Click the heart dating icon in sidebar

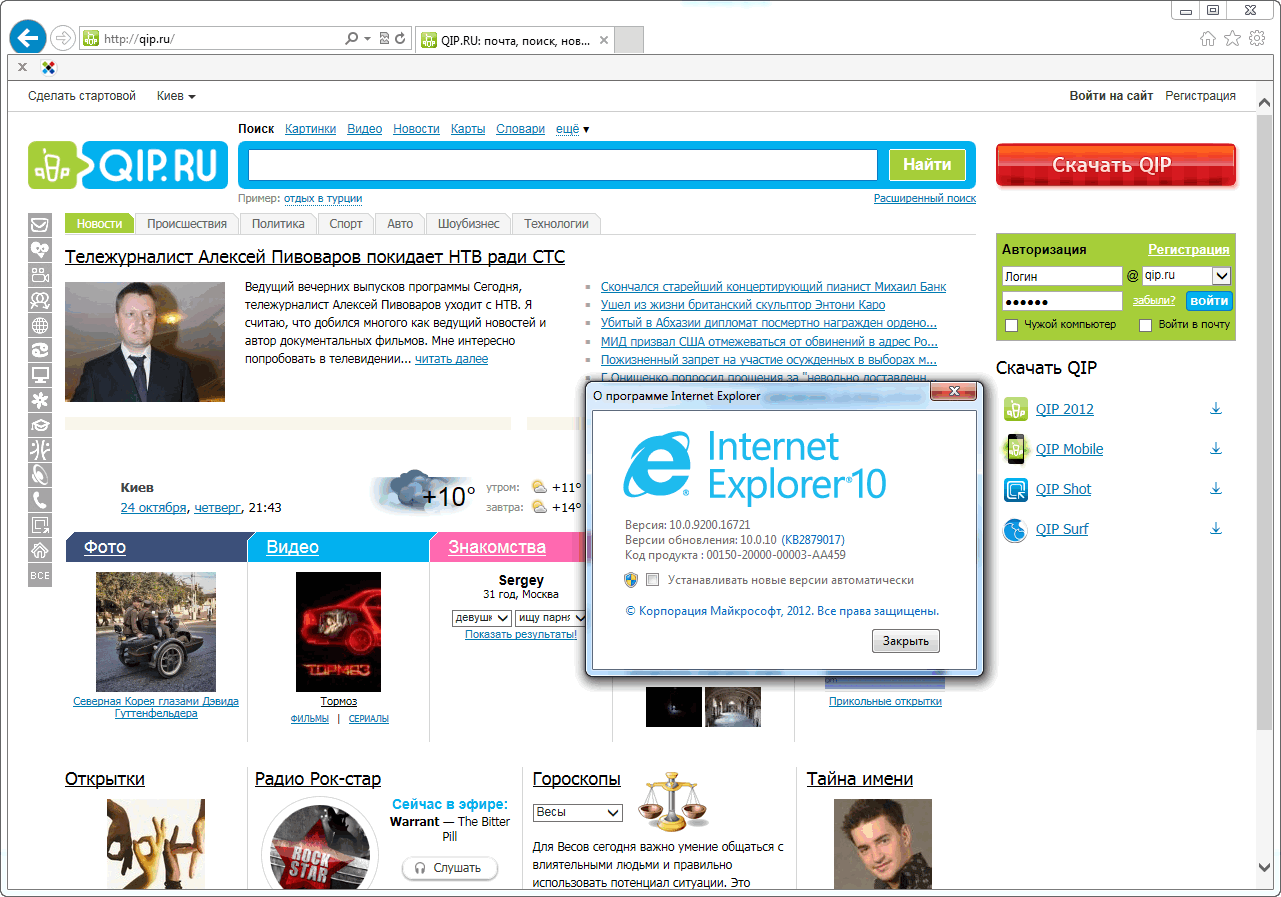(40, 250)
